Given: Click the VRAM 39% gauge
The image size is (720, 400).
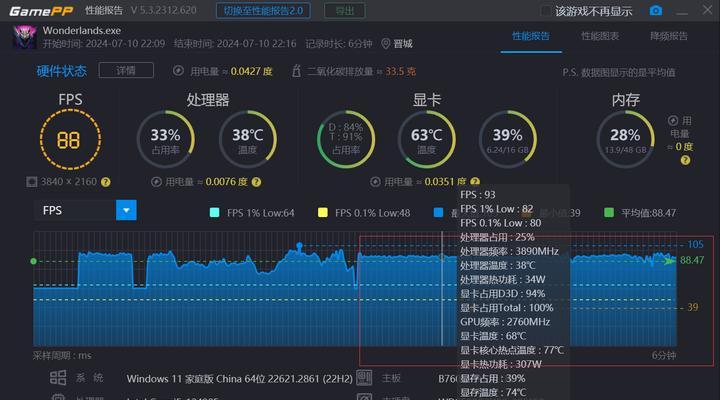Looking at the screenshot, I should point(507,139).
